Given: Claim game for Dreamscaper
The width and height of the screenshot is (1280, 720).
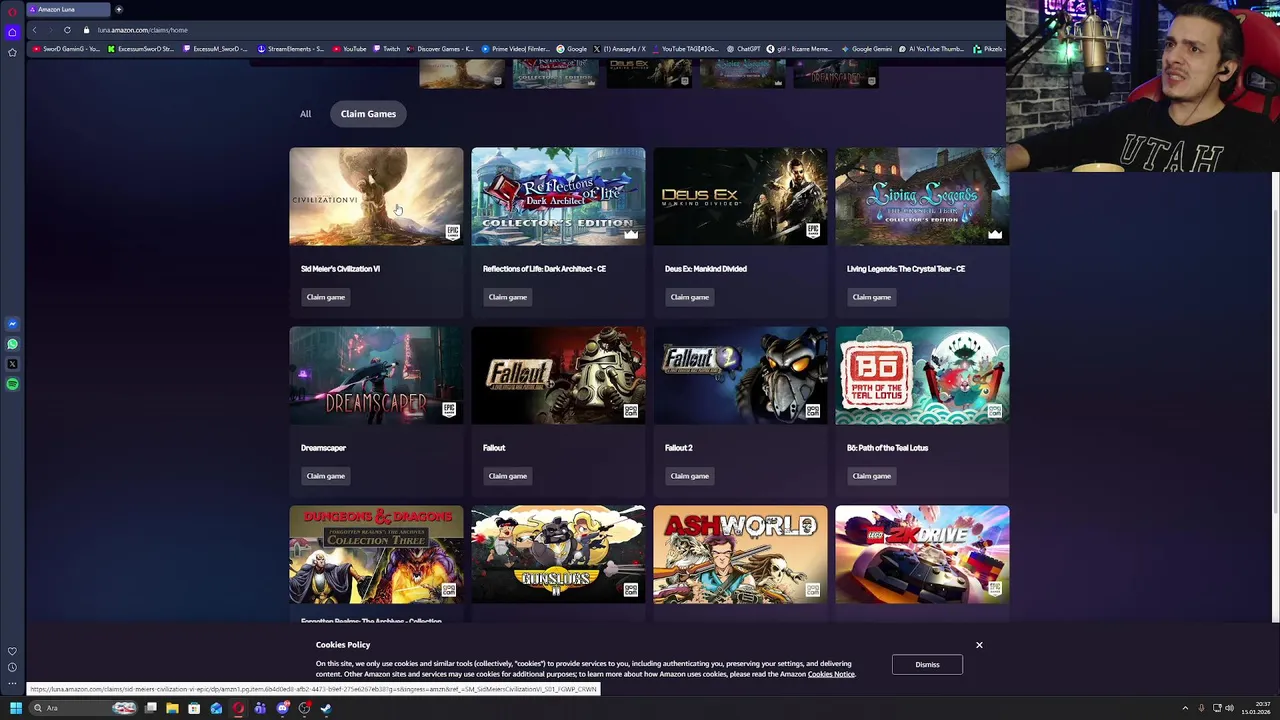Looking at the screenshot, I should coord(325,476).
